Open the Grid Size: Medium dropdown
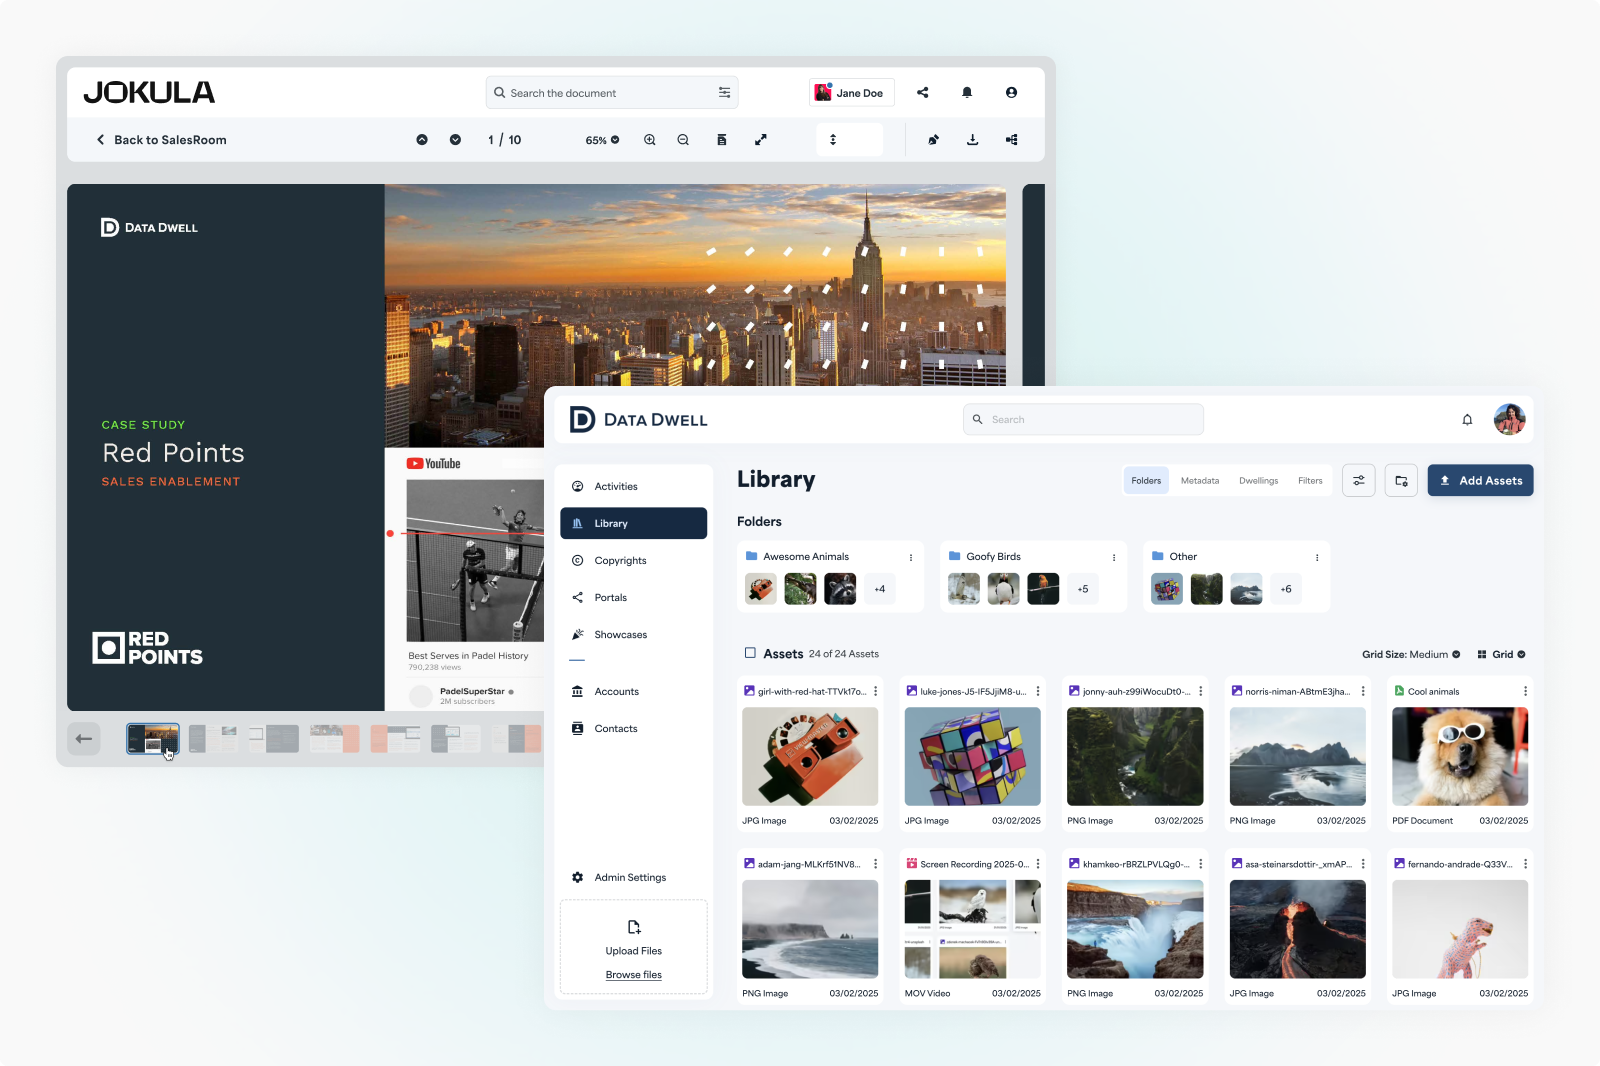Screen dimensions: 1600x1066 tap(1411, 655)
